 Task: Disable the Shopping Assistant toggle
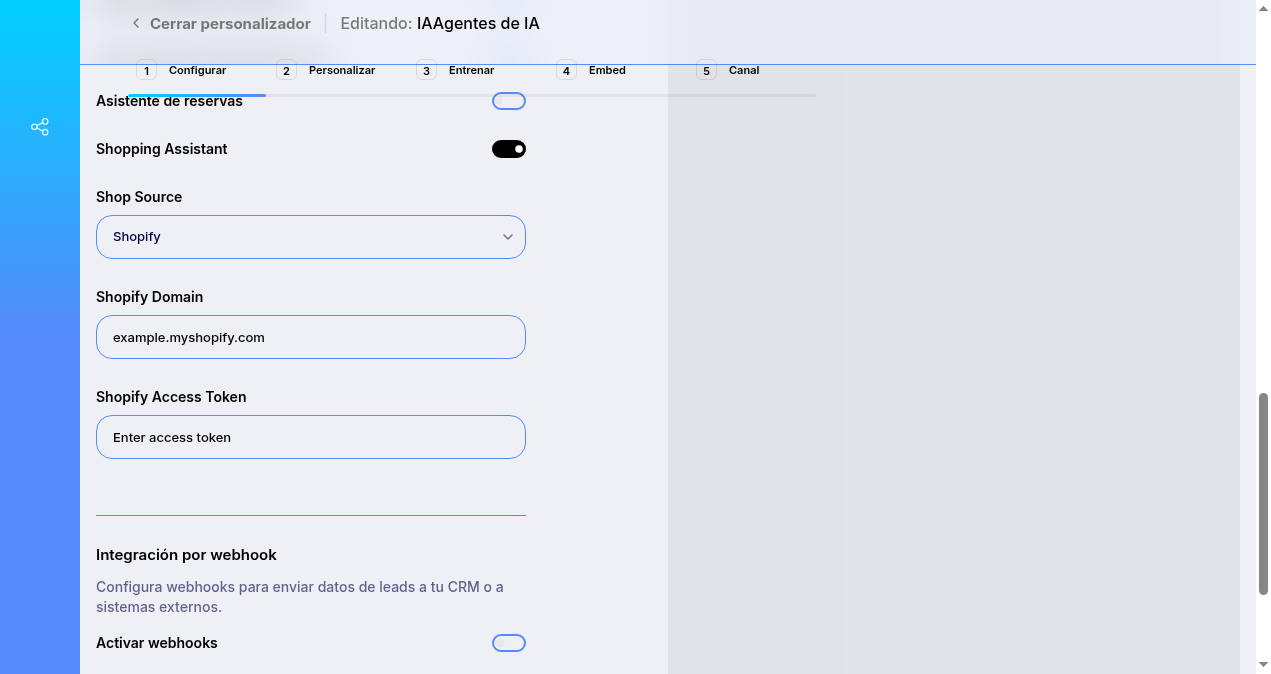pyautogui.click(x=508, y=148)
